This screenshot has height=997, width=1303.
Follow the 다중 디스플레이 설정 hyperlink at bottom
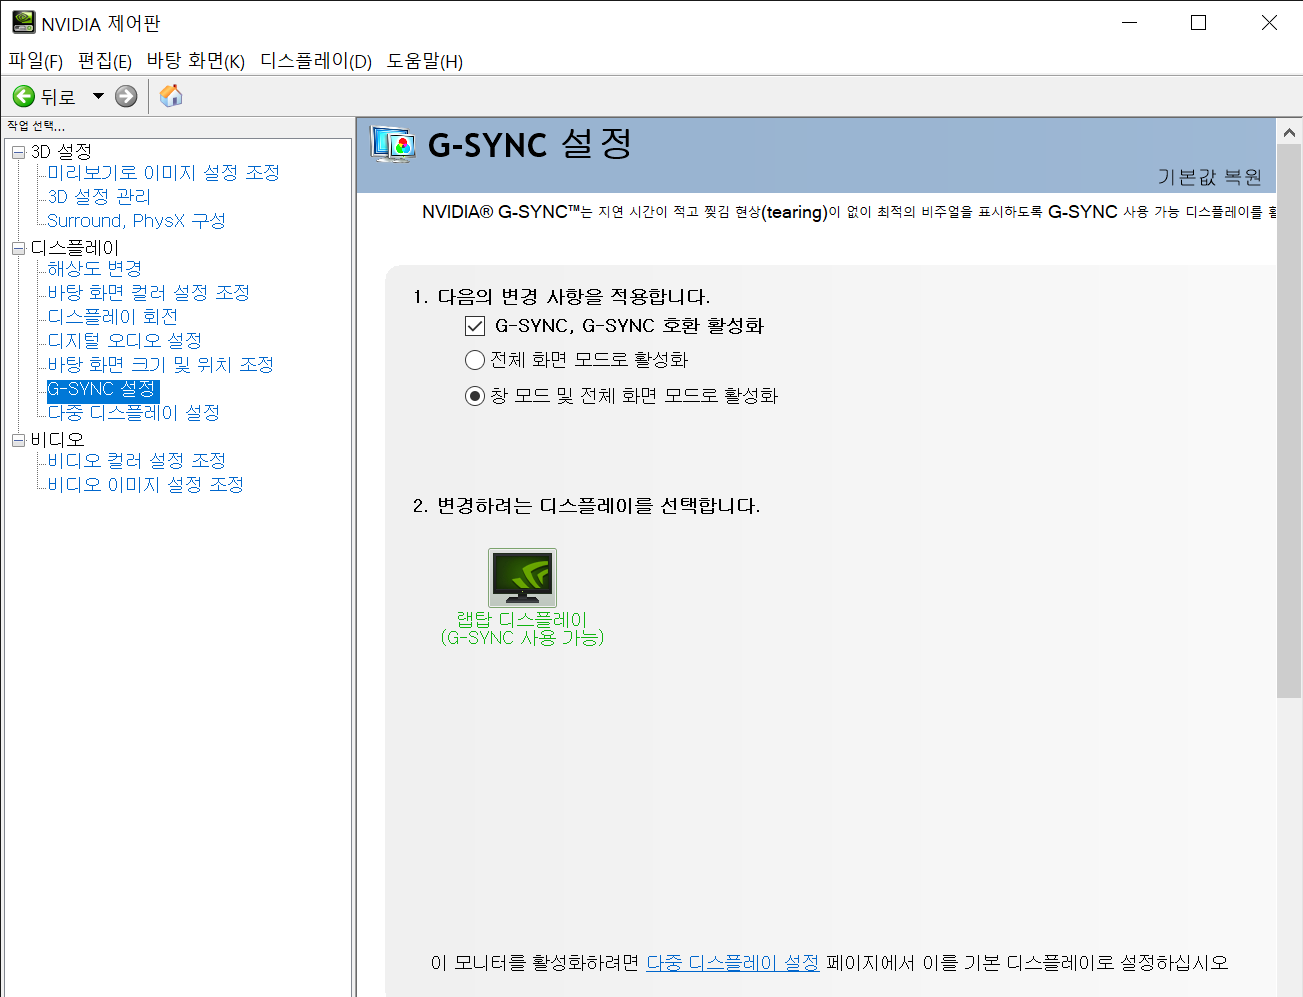[733, 962]
